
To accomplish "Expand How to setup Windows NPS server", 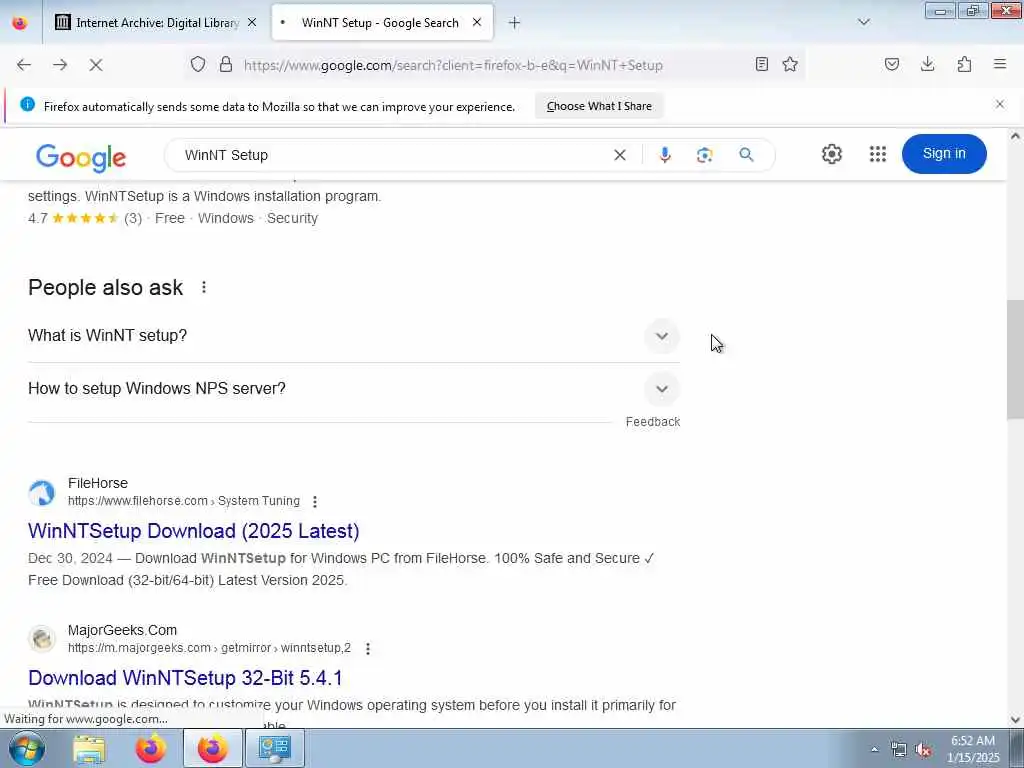I will click(353, 389).
